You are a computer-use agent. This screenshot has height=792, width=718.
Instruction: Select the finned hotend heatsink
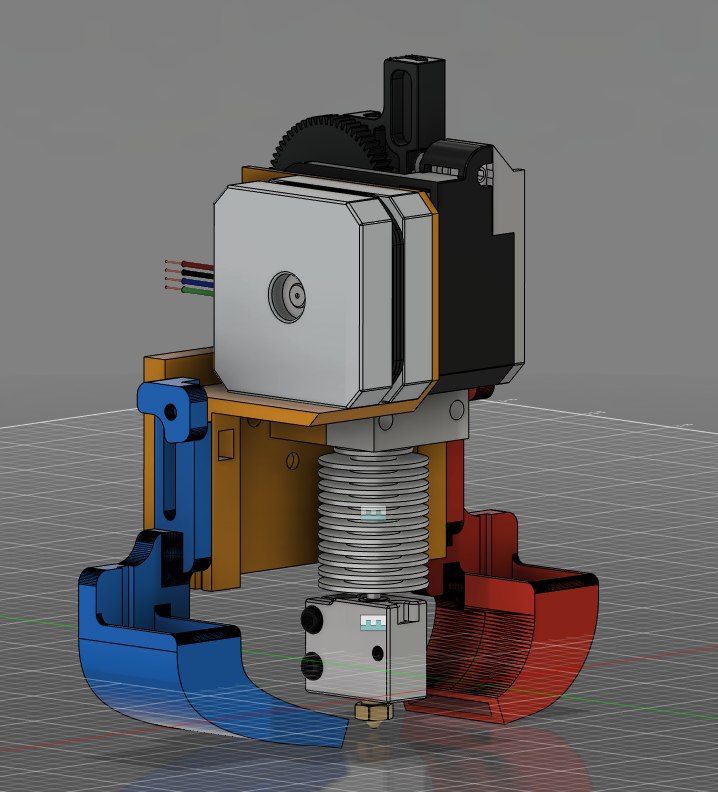coord(373,520)
